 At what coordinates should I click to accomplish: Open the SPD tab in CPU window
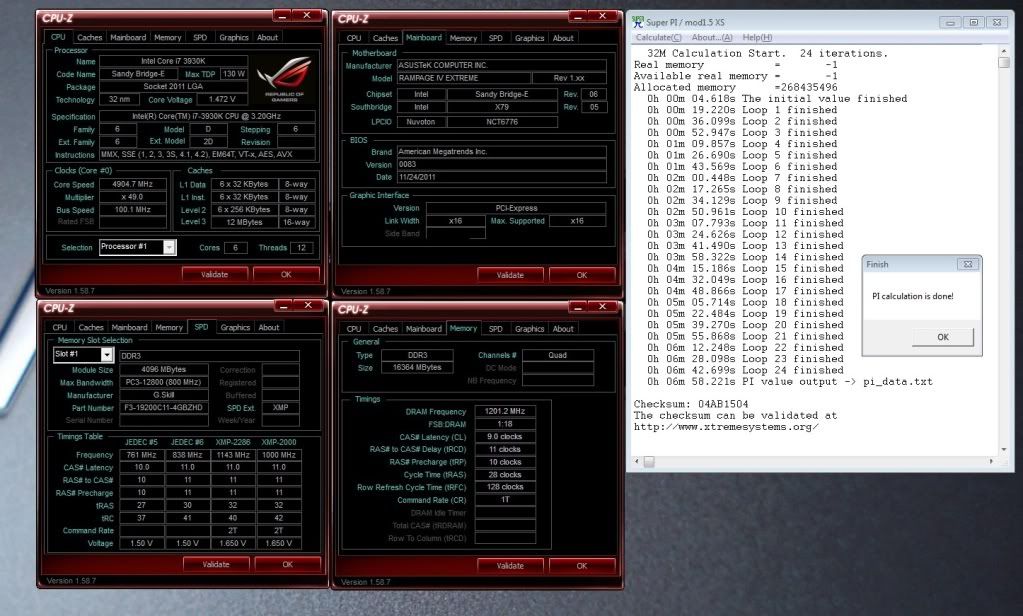tap(200, 37)
